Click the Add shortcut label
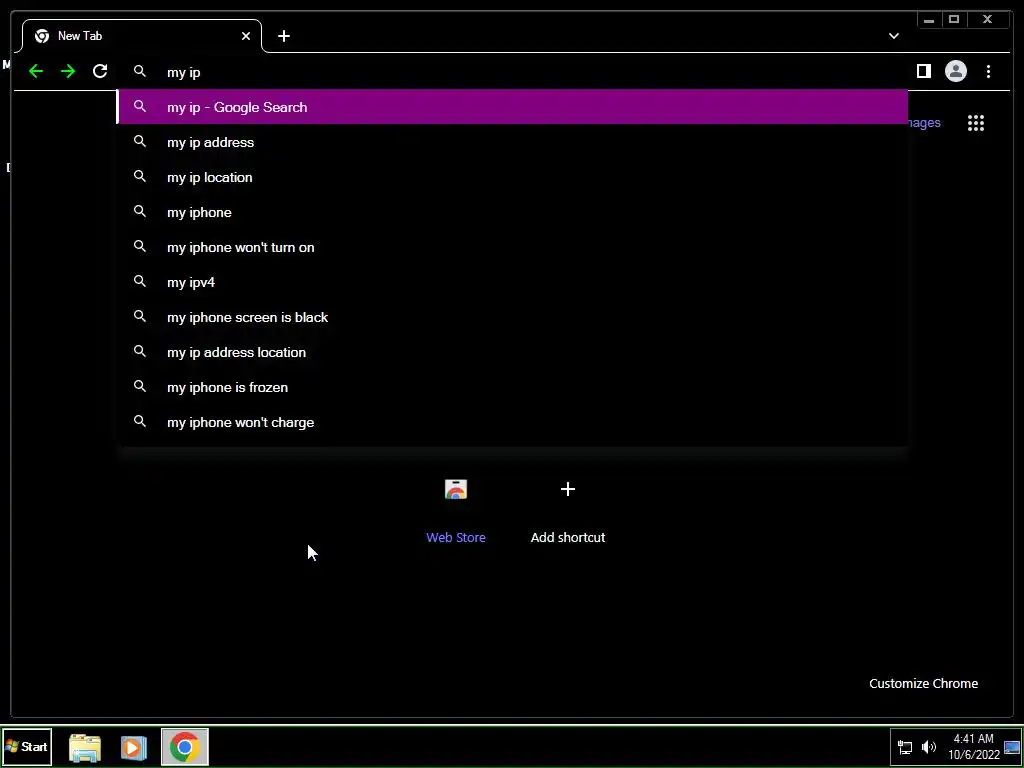This screenshot has width=1024, height=768. (x=568, y=537)
